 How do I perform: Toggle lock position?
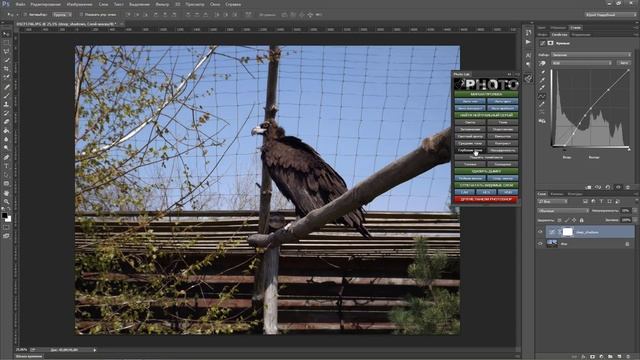pos(574,220)
